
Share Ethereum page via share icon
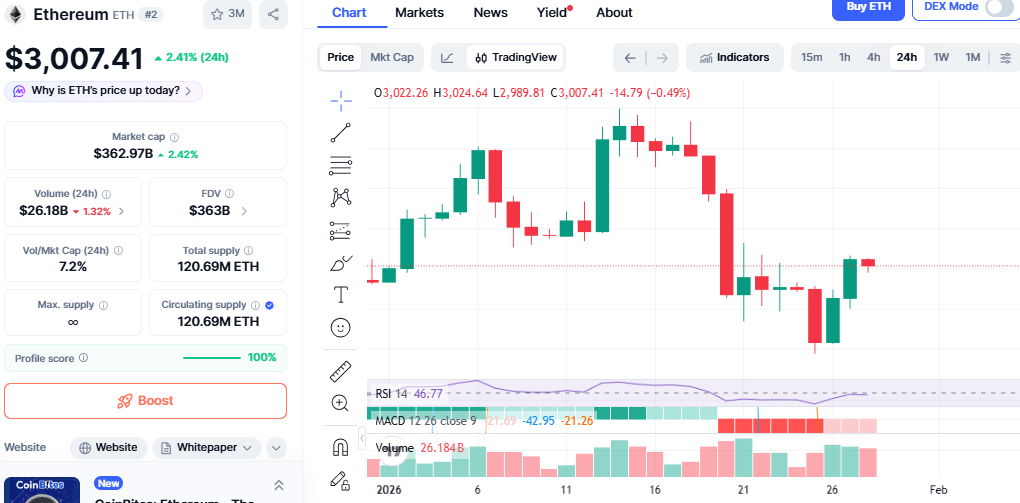click(273, 14)
